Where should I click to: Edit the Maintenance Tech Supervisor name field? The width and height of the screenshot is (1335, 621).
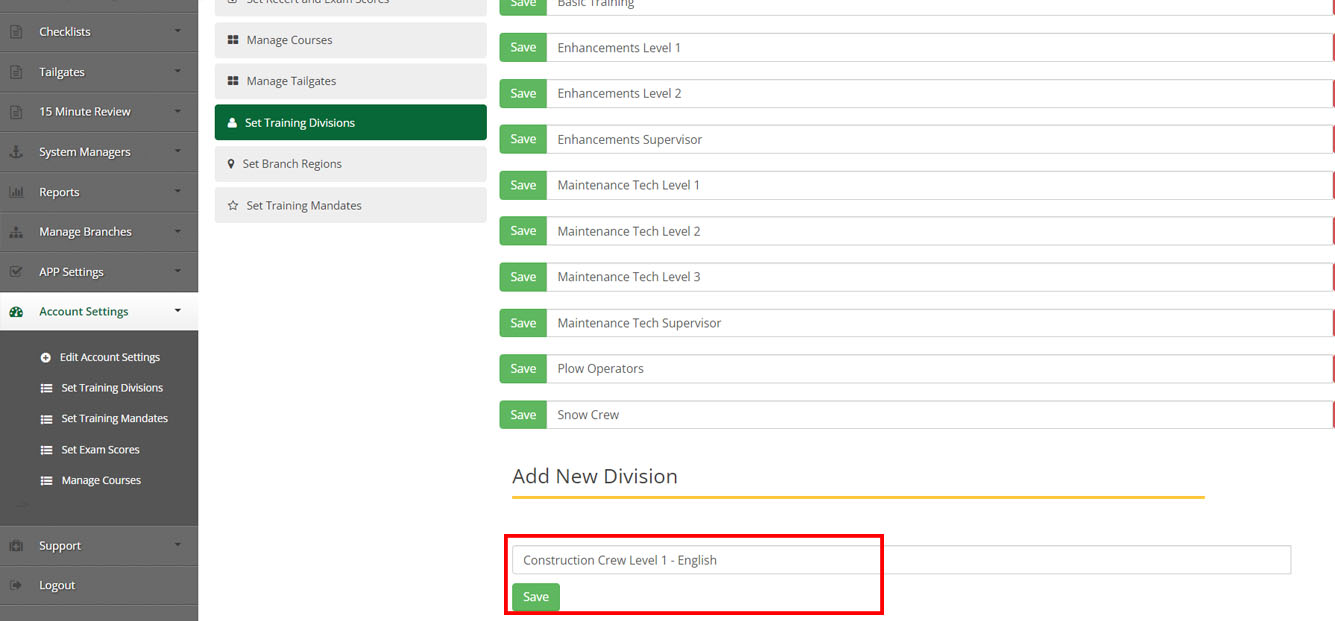(940, 323)
